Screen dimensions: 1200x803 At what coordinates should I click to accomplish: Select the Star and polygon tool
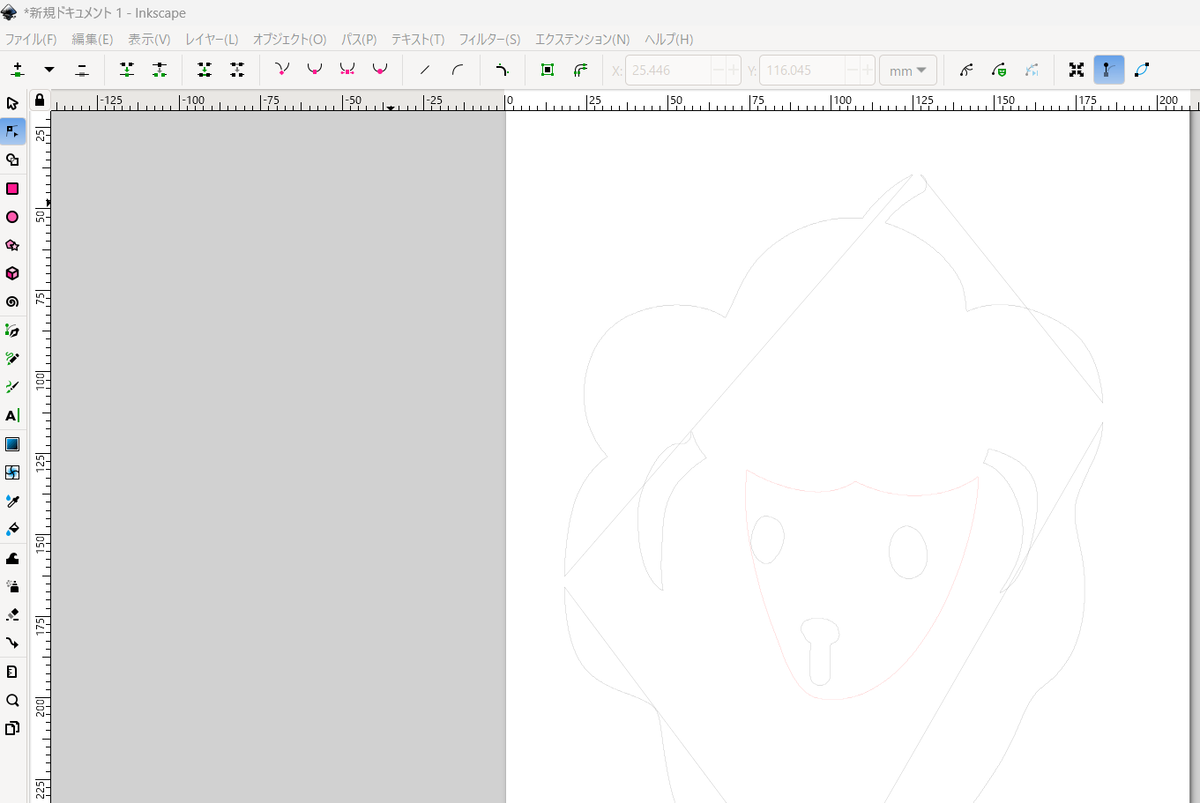coord(12,245)
